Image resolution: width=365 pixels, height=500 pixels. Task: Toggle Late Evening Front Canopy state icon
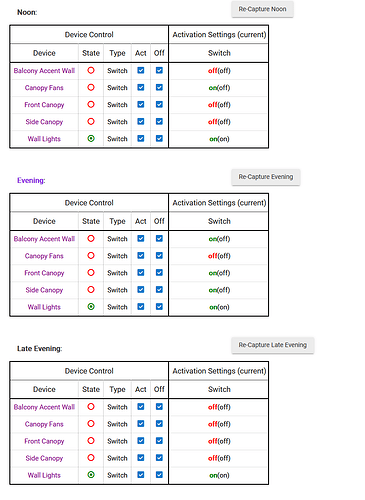click(91, 440)
